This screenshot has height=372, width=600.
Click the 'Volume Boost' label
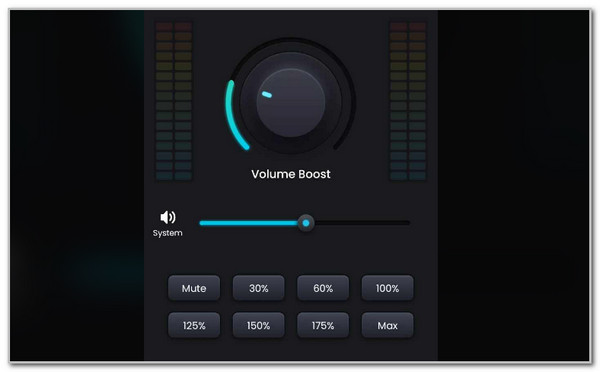pyautogui.click(x=291, y=174)
